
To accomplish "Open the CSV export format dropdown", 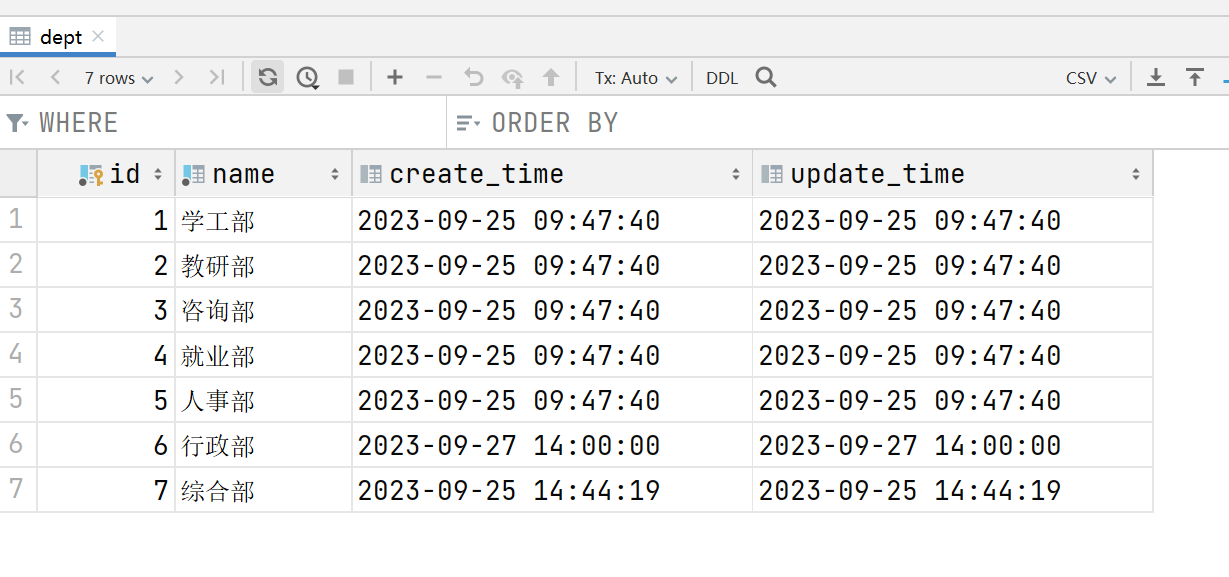I will 1090,78.
